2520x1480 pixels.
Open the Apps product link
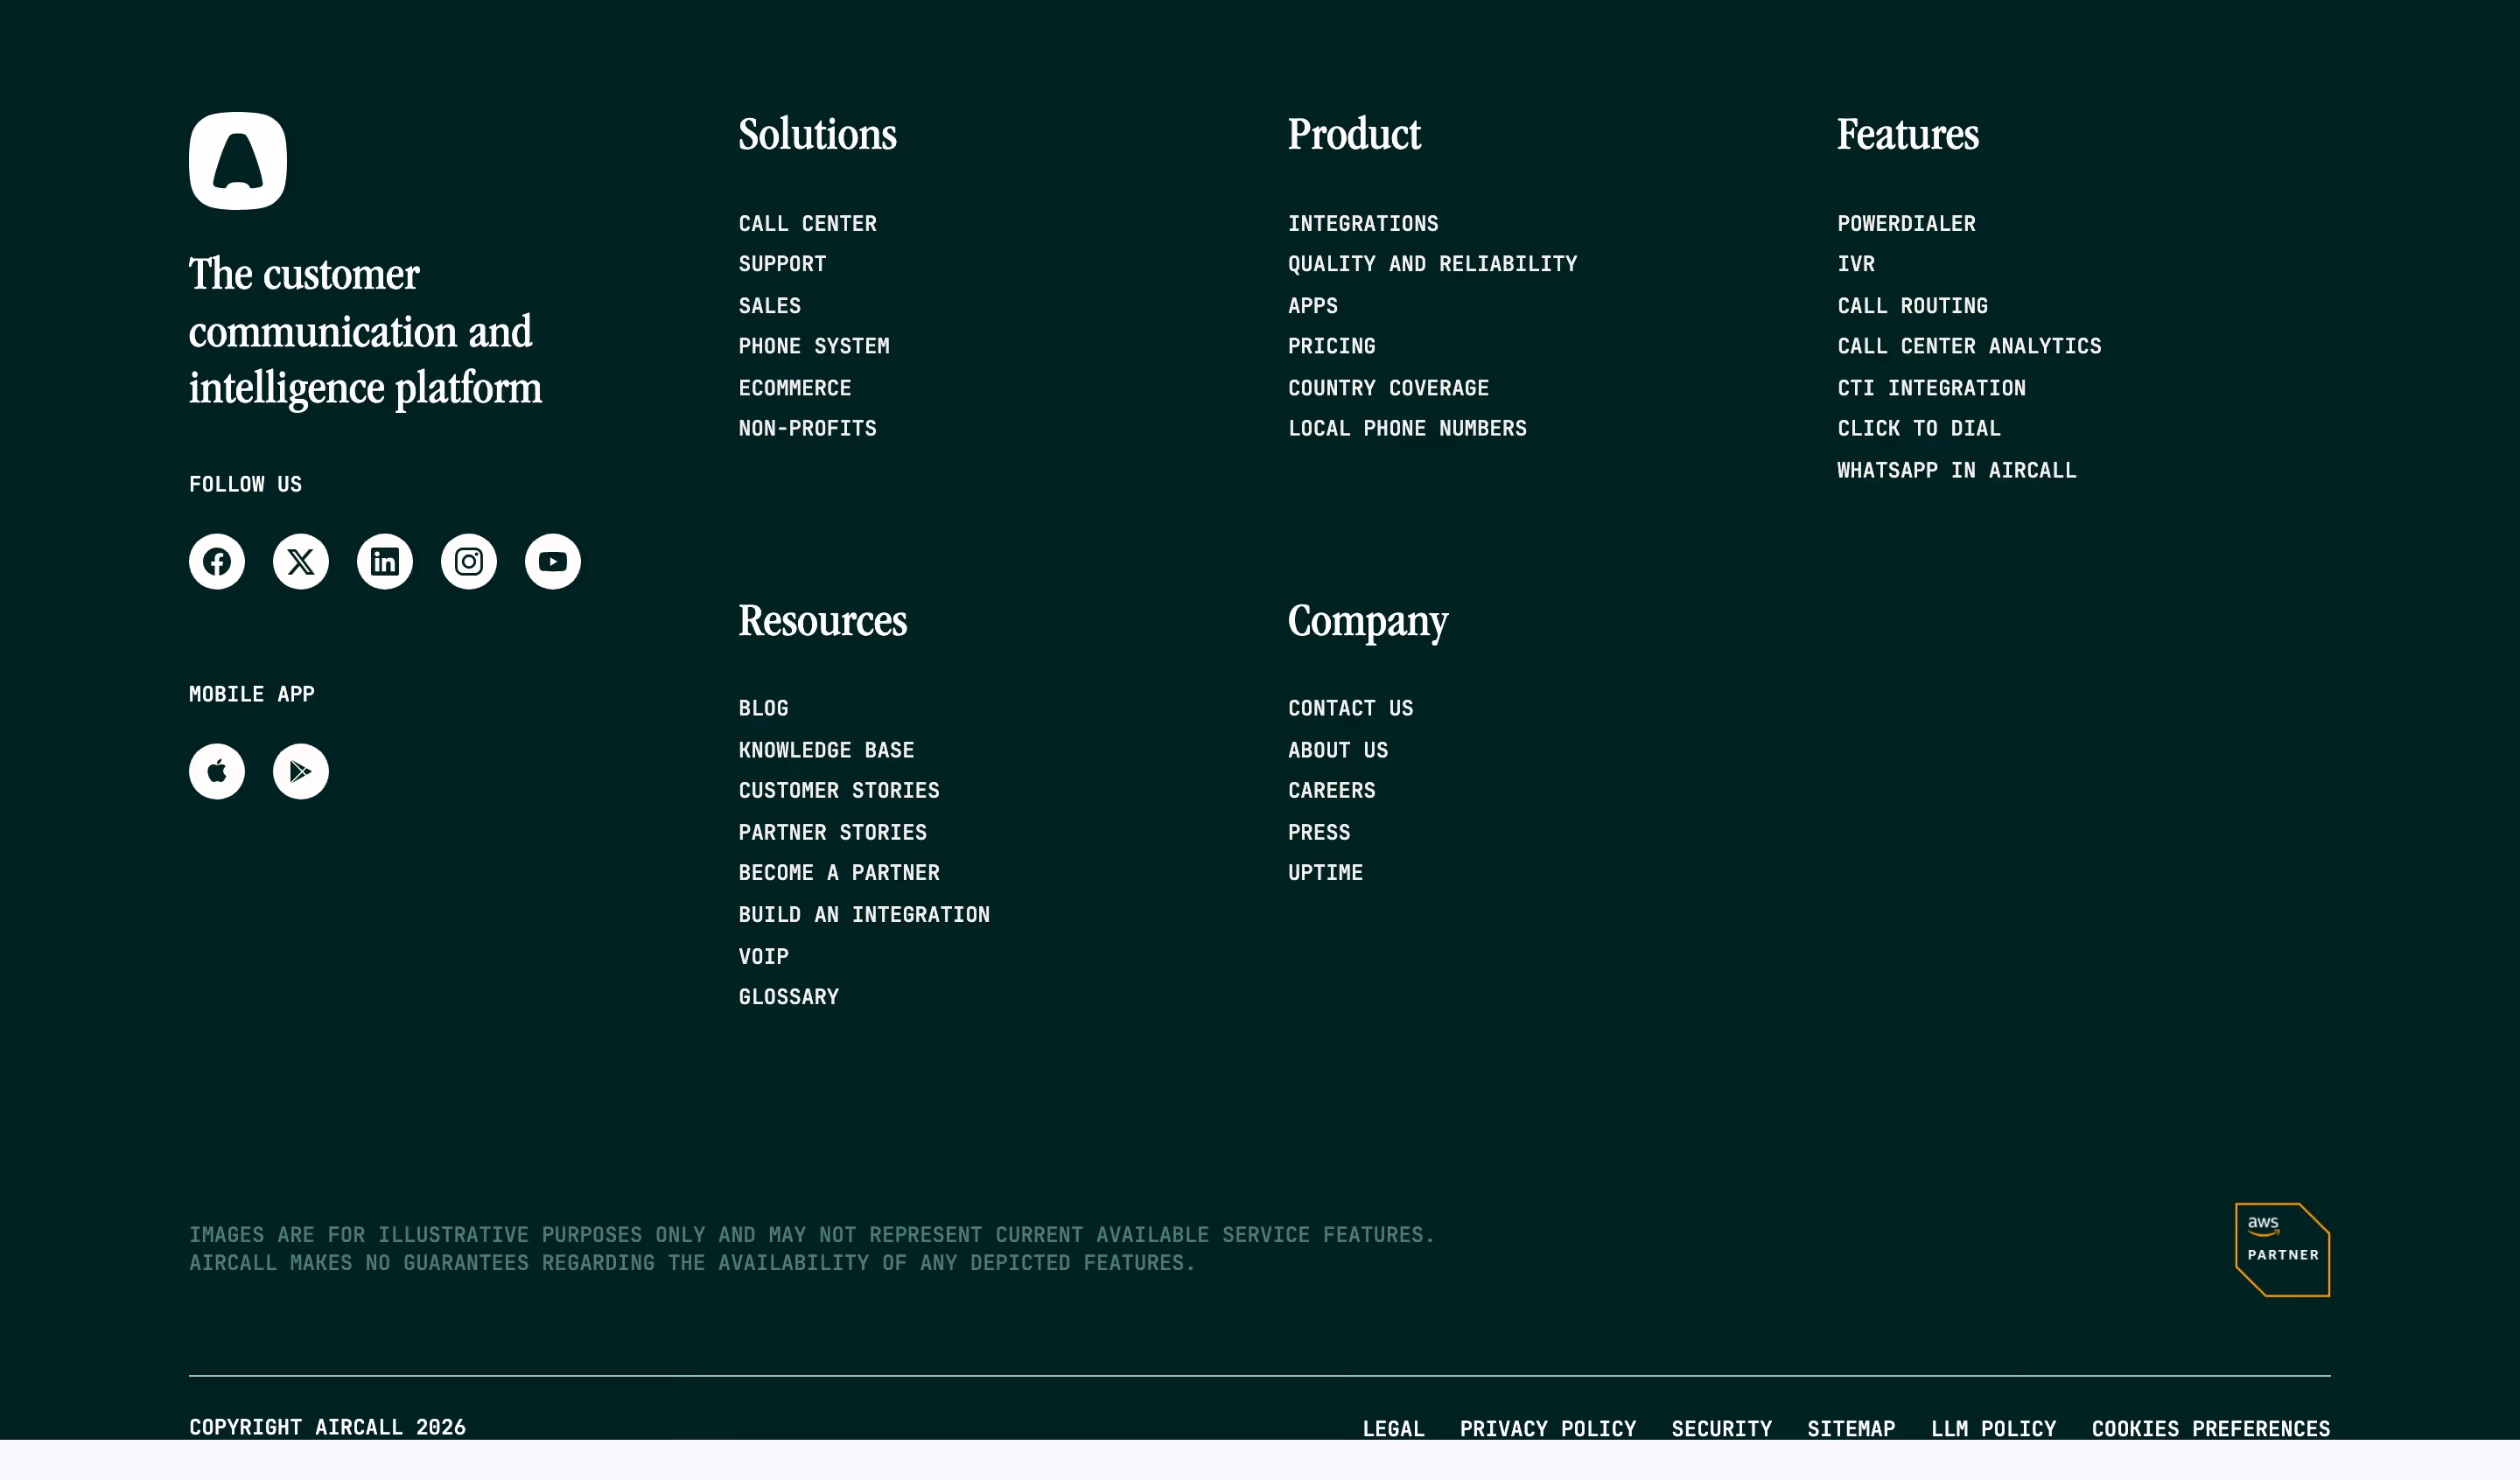(x=1313, y=306)
